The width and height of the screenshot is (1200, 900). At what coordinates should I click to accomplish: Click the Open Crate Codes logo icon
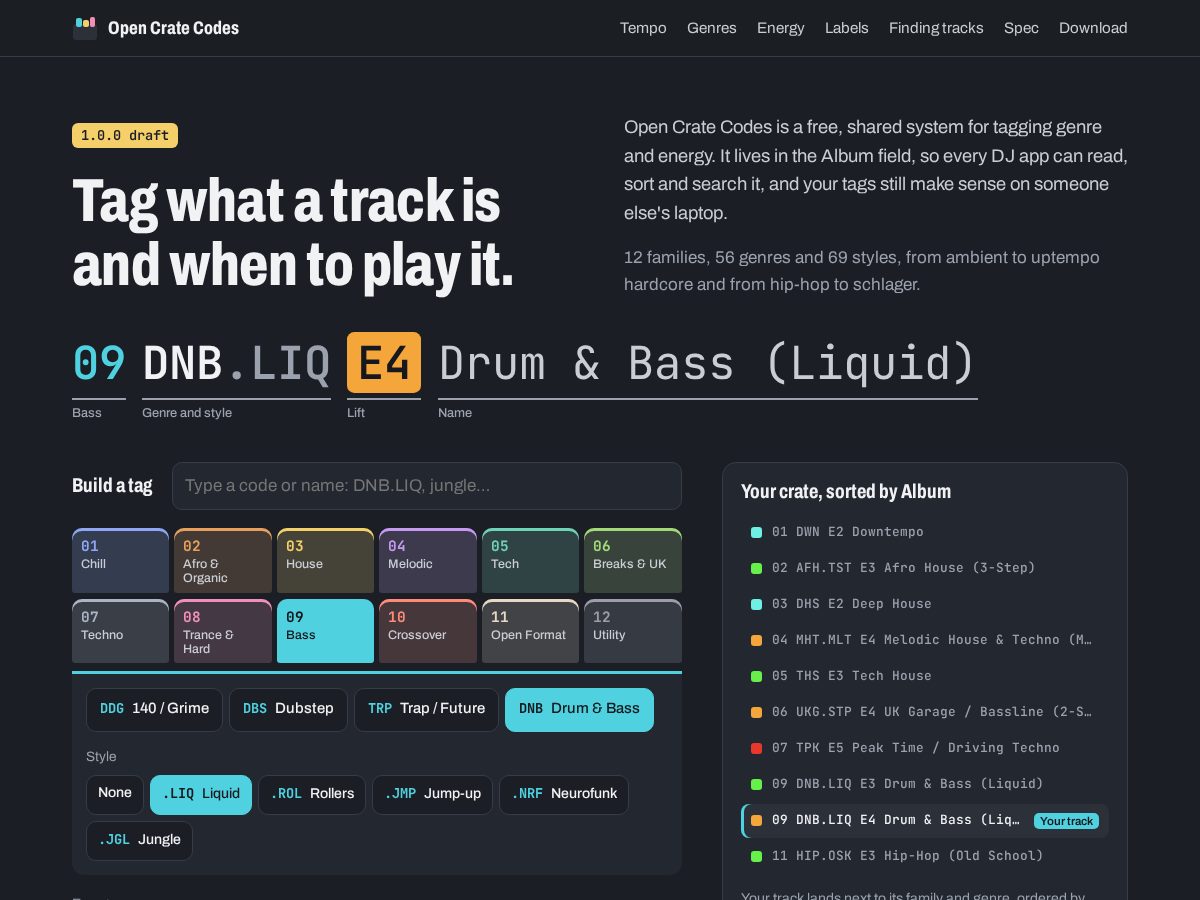click(x=85, y=28)
